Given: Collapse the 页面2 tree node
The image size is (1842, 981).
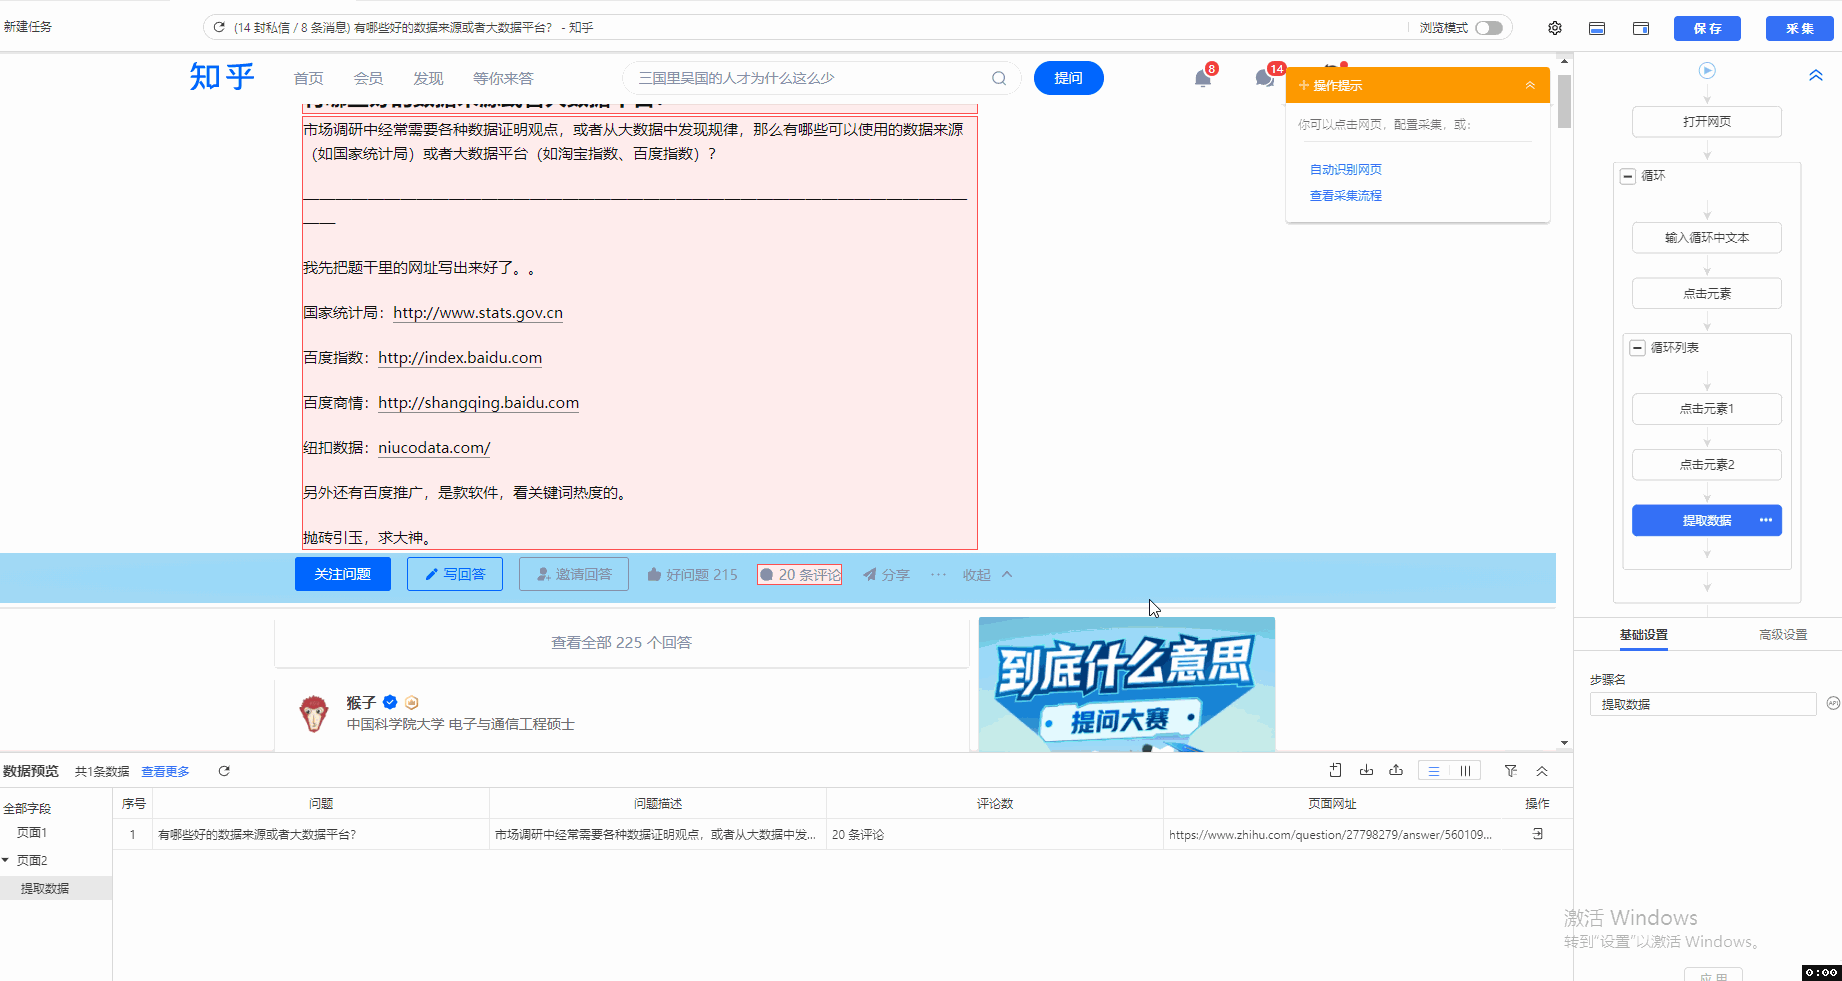Looking at the screenshot, I should pyautogui.click(x=6, y=860).
